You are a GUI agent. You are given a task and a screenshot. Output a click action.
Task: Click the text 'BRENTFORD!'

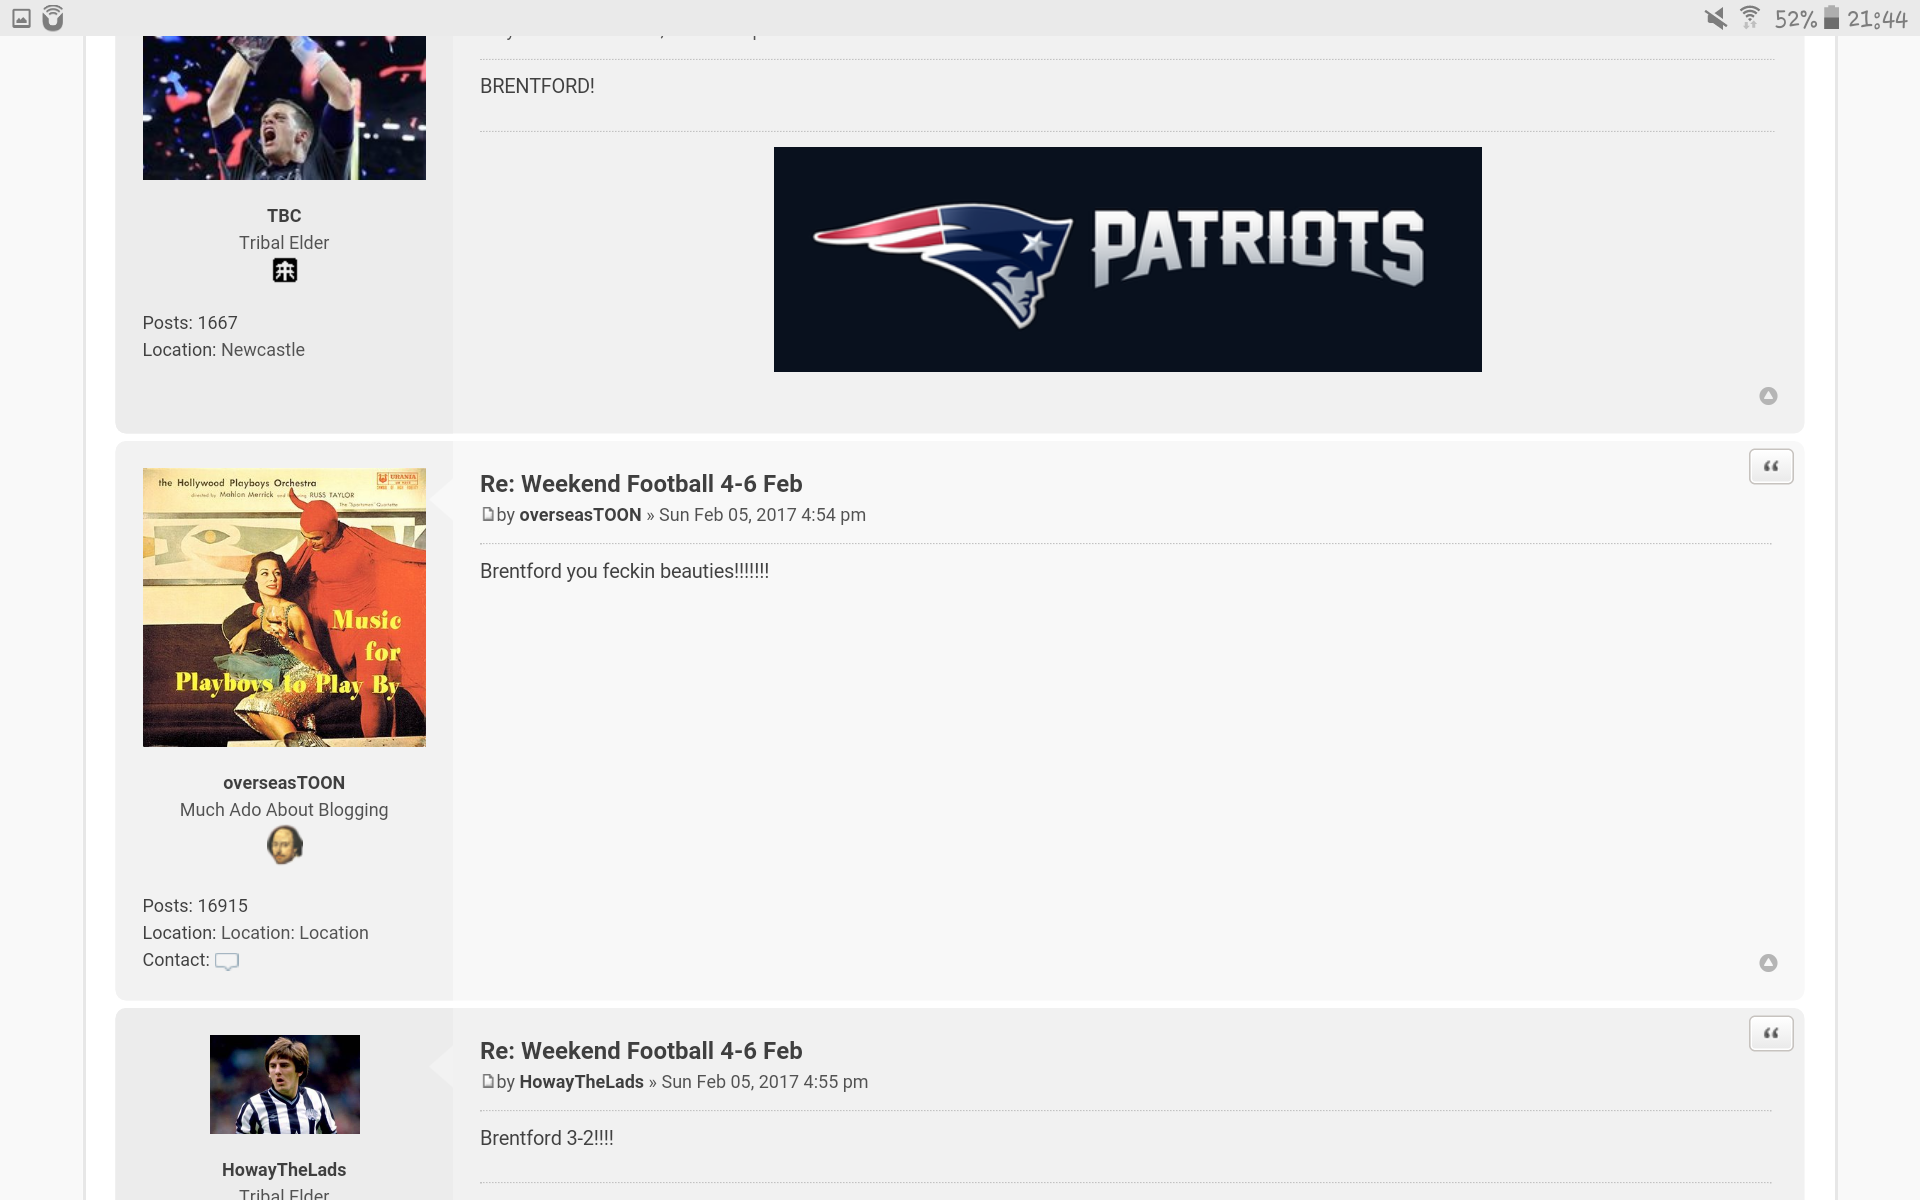tap(537, 86)
